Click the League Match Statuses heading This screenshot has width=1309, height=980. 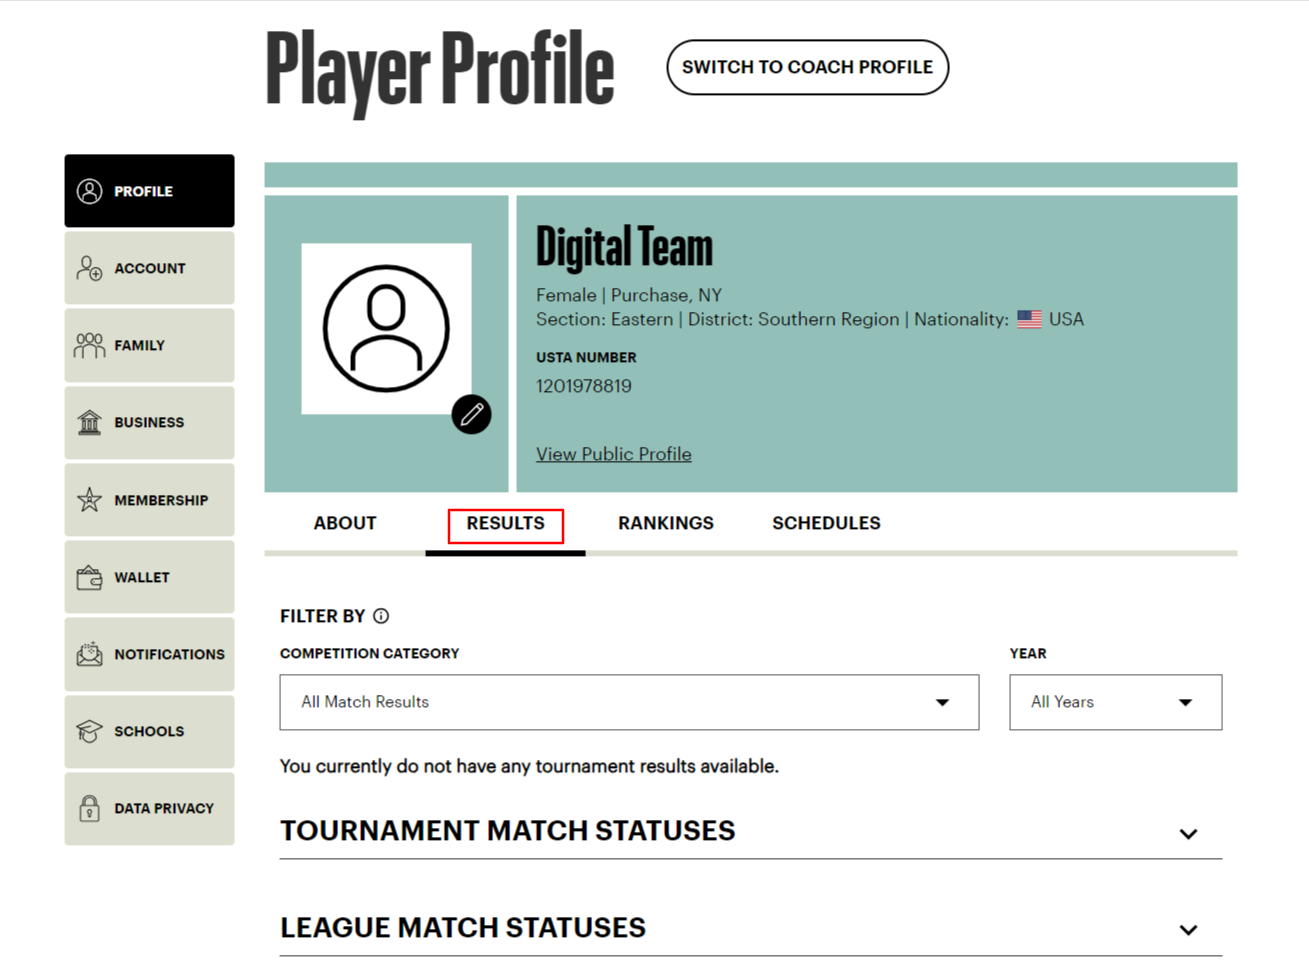pyautogui.click(x=463, y=928)
